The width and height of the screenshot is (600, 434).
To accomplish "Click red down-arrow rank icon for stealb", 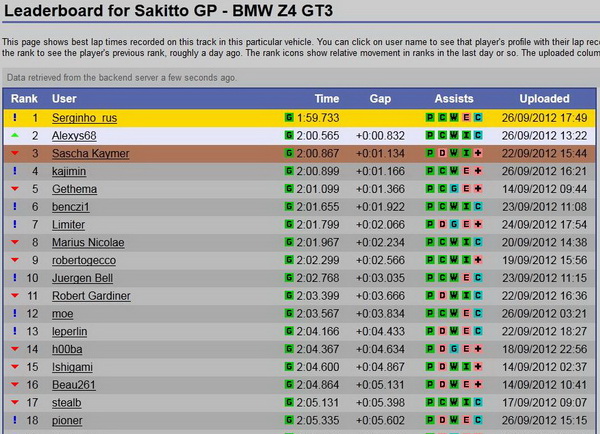I will click(15, 402).
